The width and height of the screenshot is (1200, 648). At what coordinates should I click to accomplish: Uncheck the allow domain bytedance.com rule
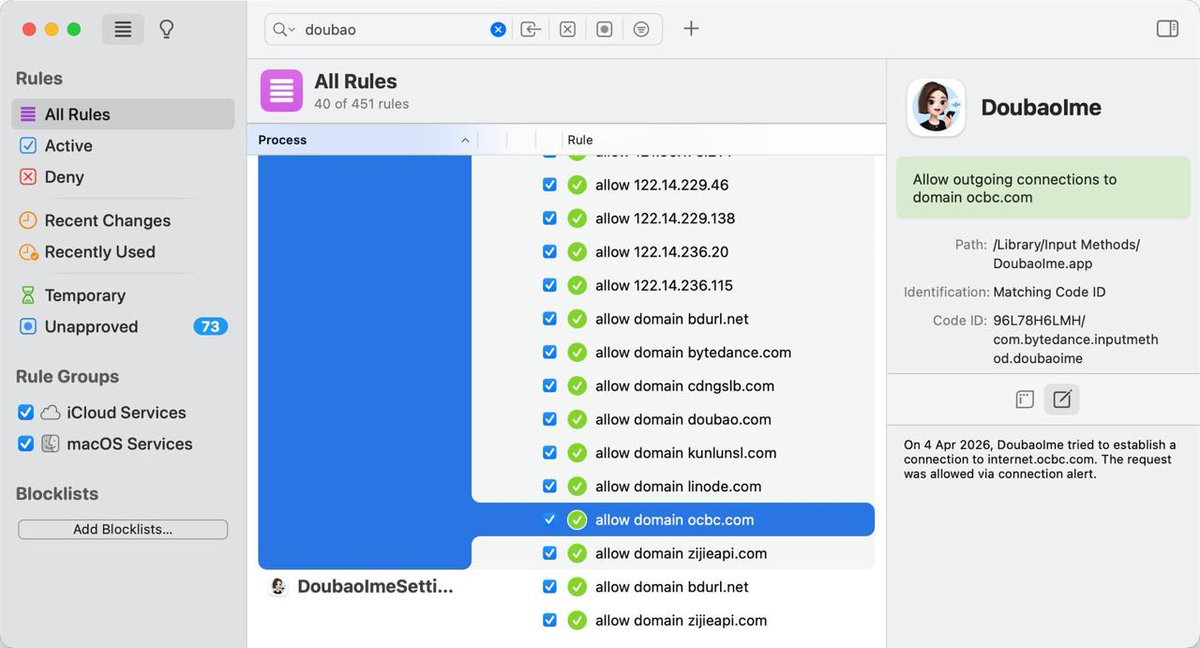click(549, 352)
